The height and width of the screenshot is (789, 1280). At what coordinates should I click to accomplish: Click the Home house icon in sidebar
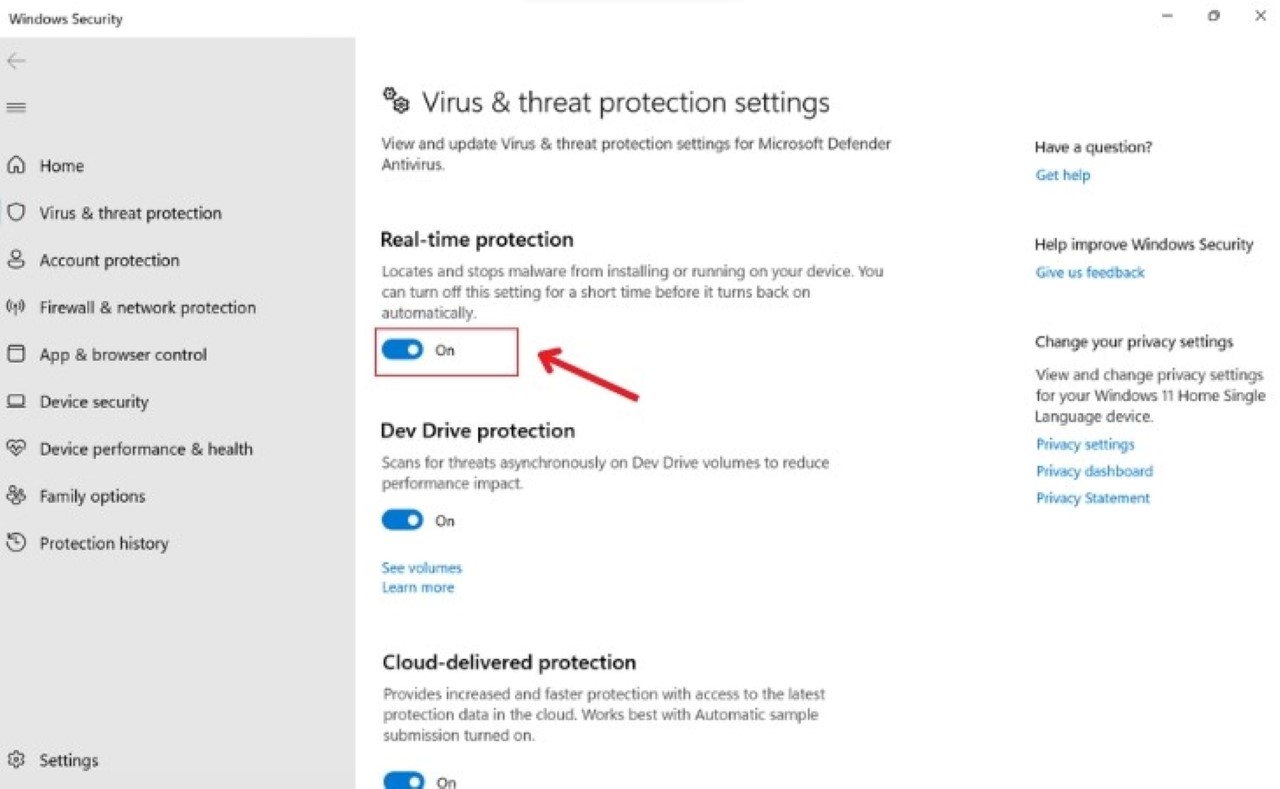click(16, 165)
